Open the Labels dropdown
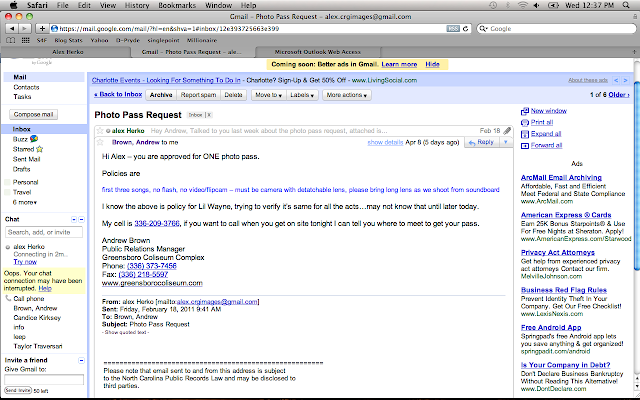 point(302,95)
